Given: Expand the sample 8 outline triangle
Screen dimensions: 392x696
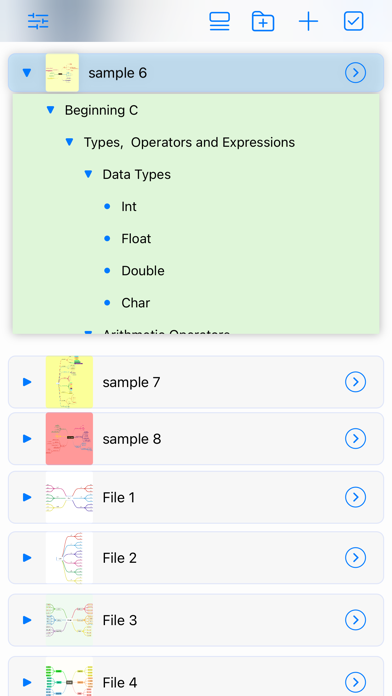Looking at the screenshot, I should [27, 439].
